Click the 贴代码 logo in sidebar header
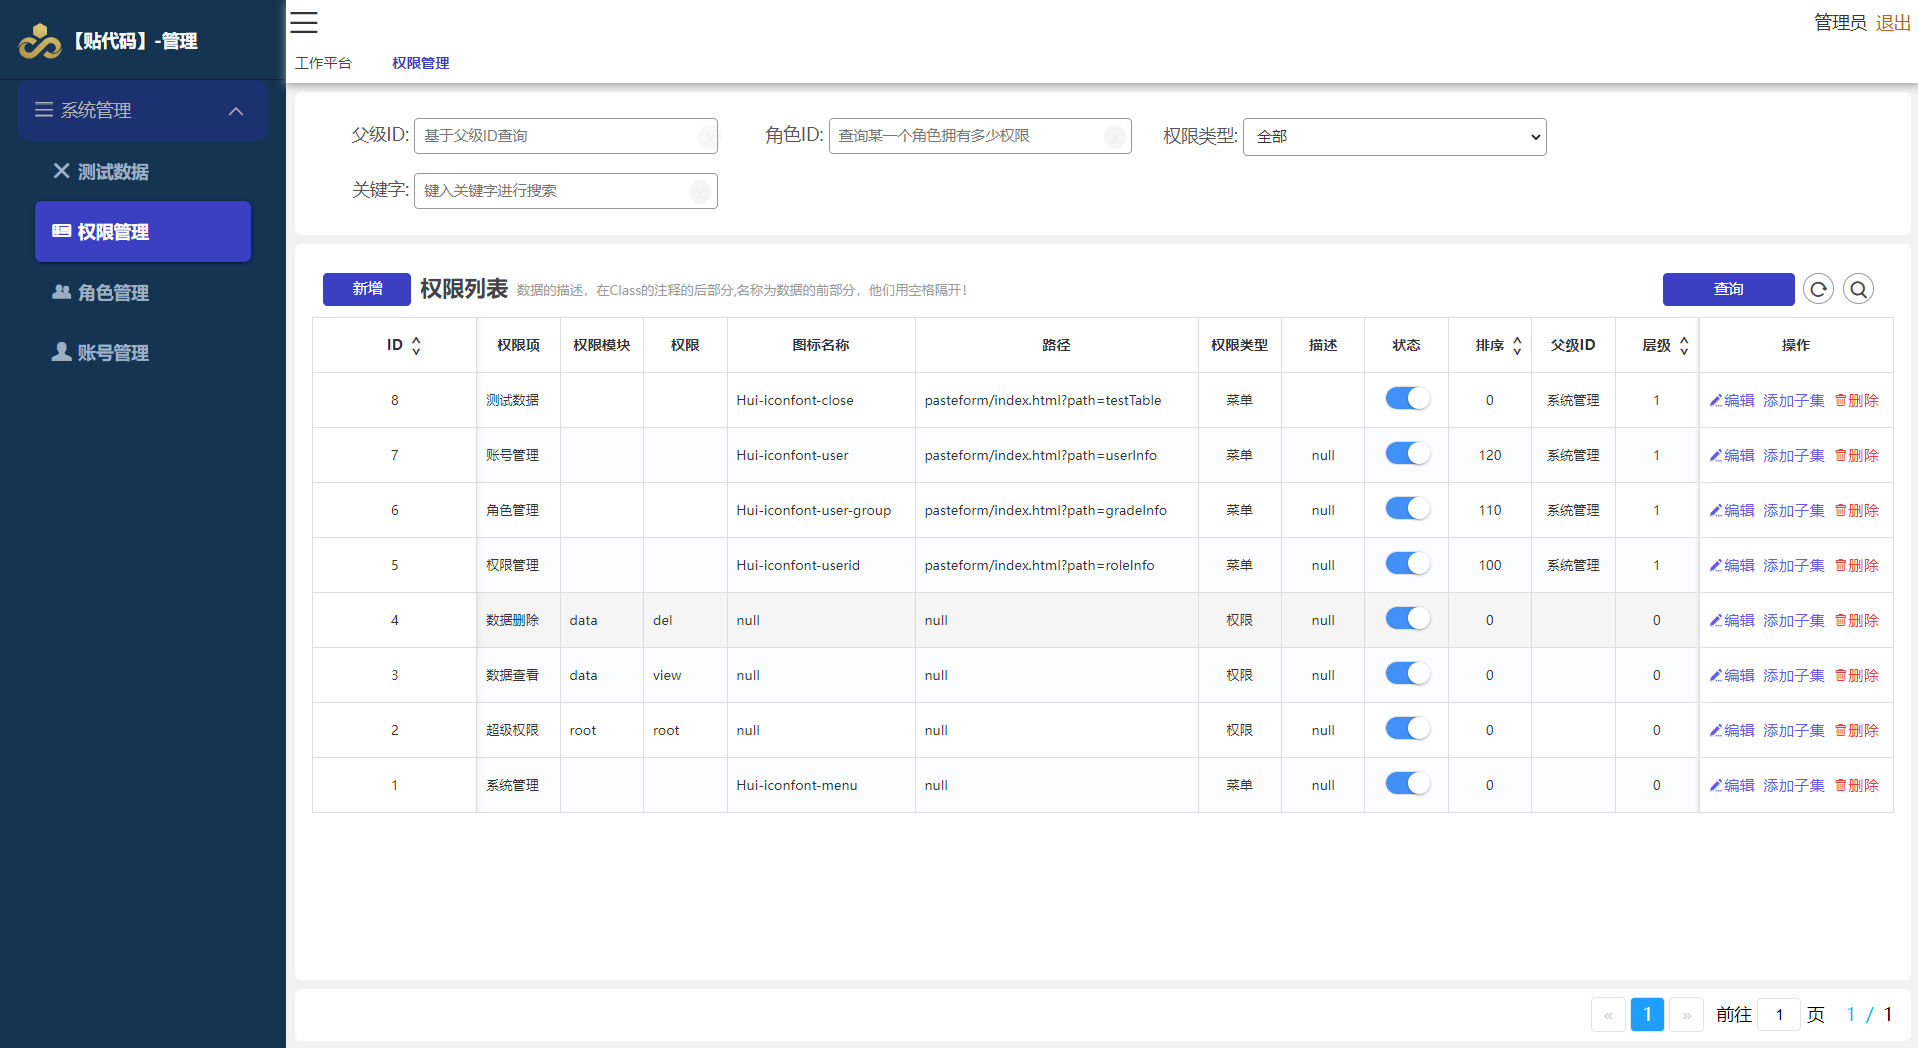1918x1048 pixels. pyautogui.click(x=40, y=41)
